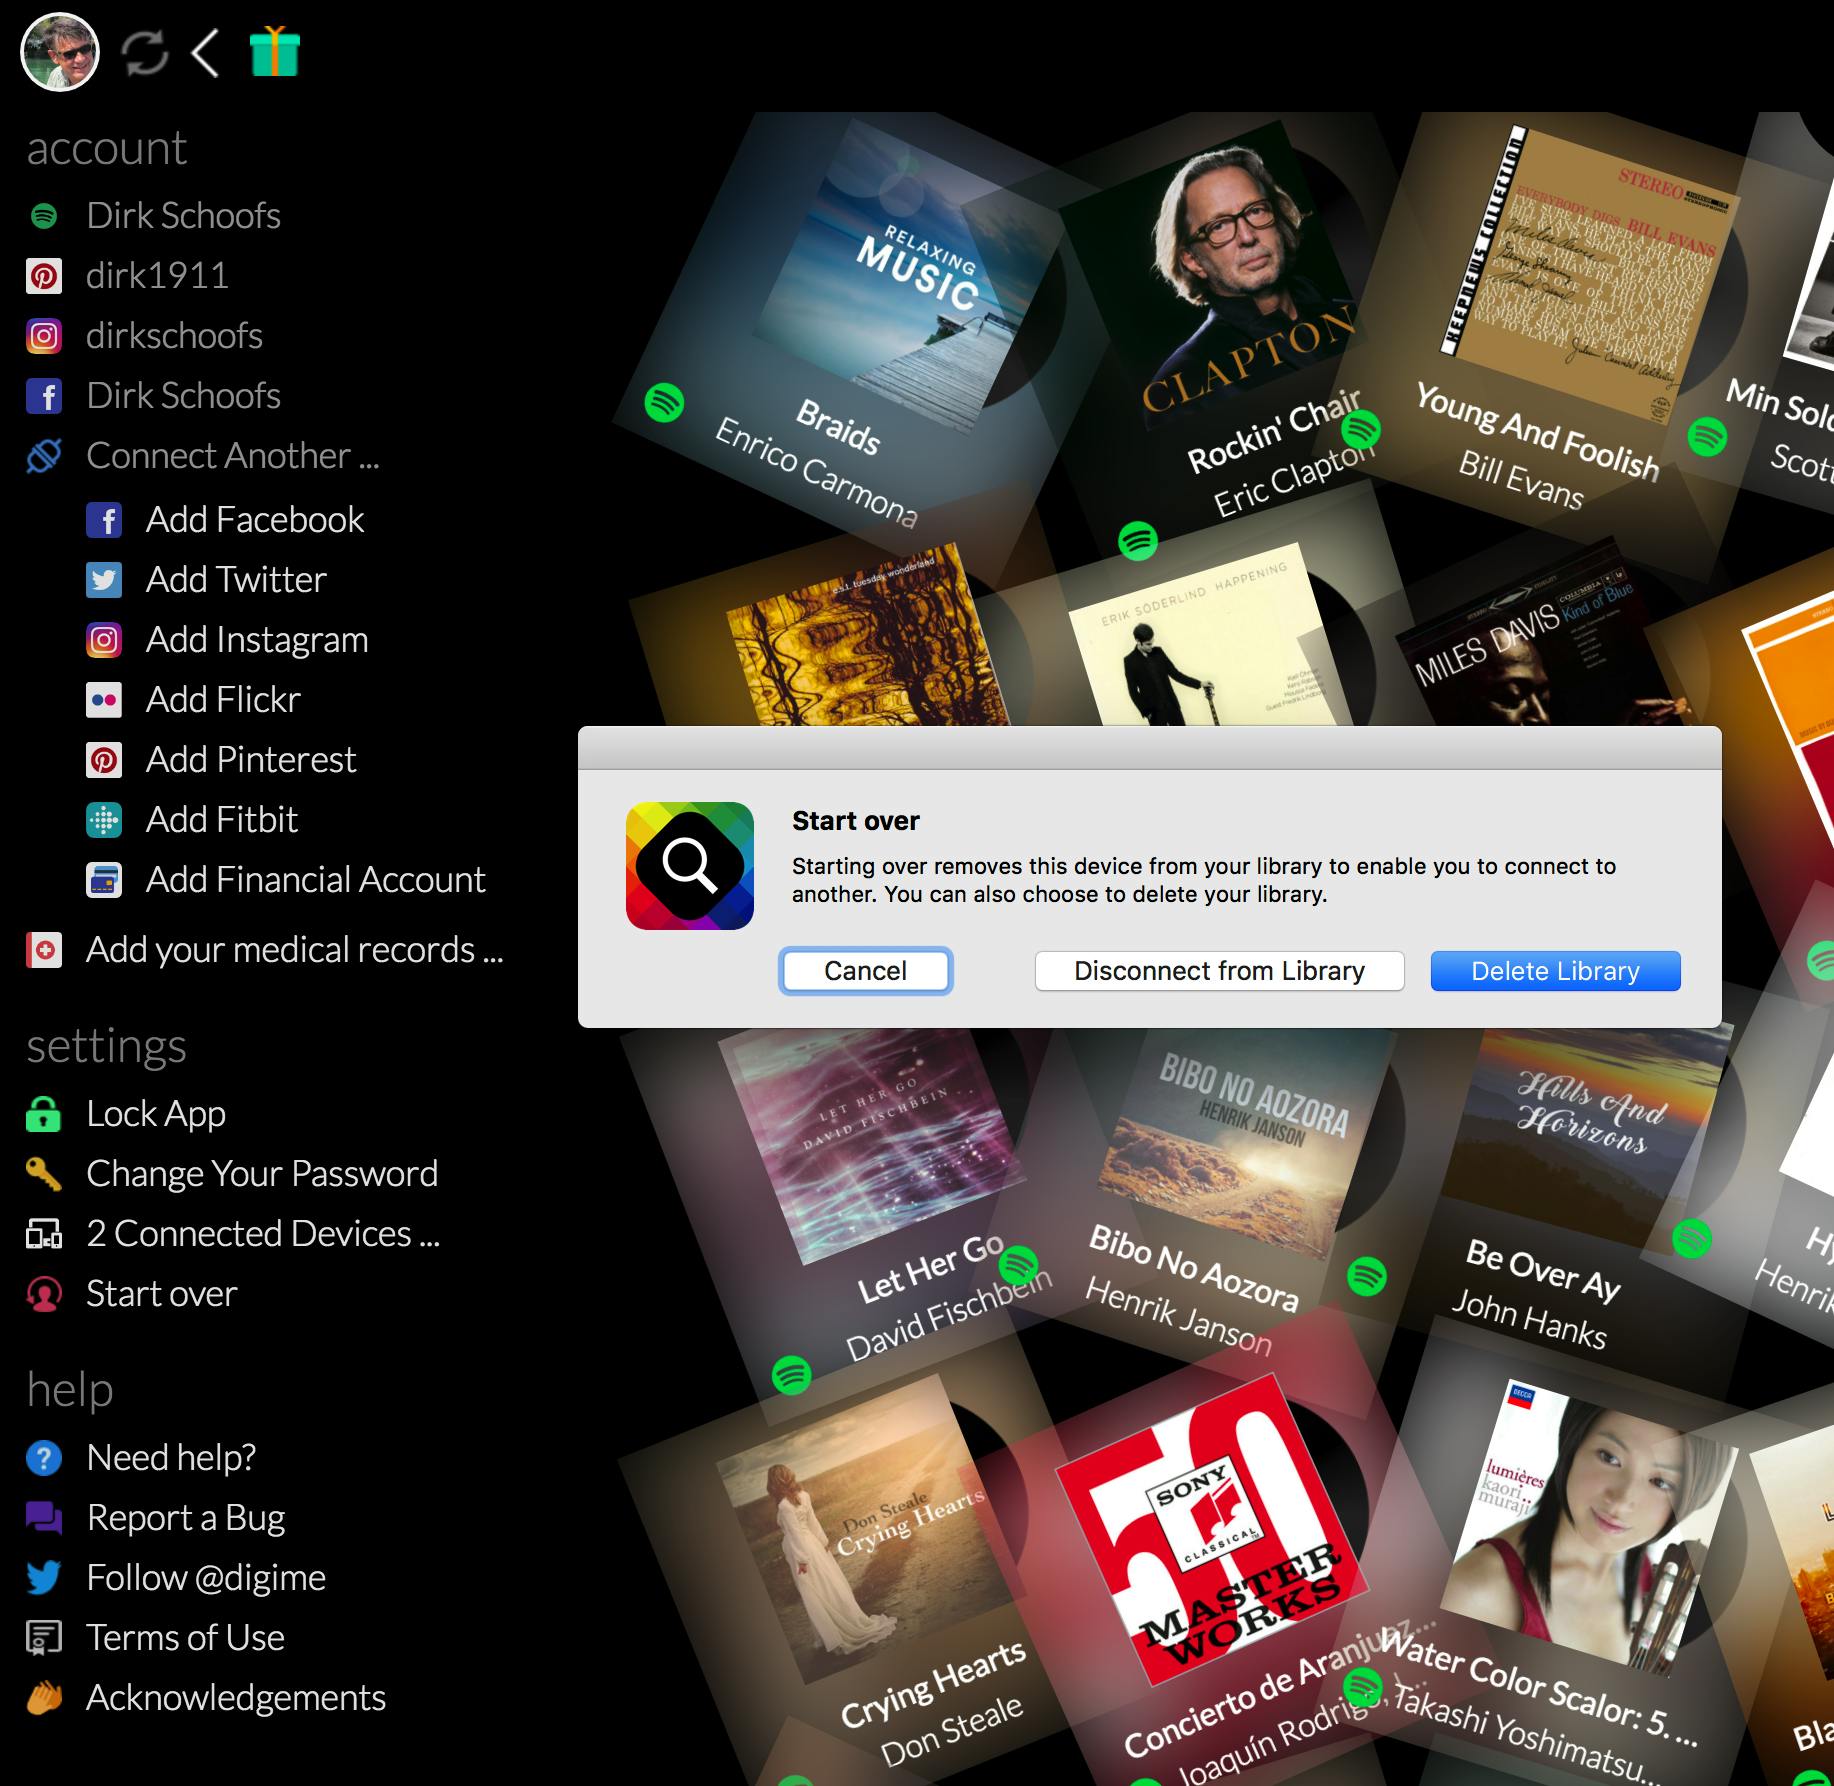Screen dimensions: 1834x1786
Task: Click the profile avatar photo
Action: coord(60,52)
